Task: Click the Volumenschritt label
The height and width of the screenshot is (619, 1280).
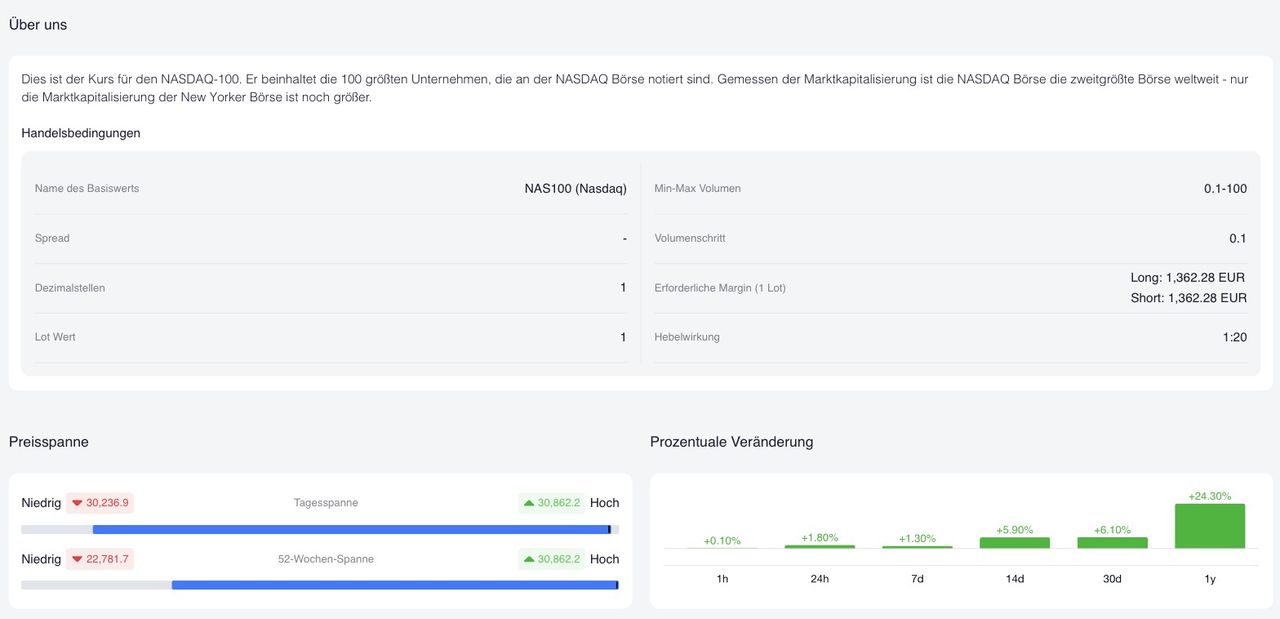Action: pyautogui.click(x=690, y=238)
